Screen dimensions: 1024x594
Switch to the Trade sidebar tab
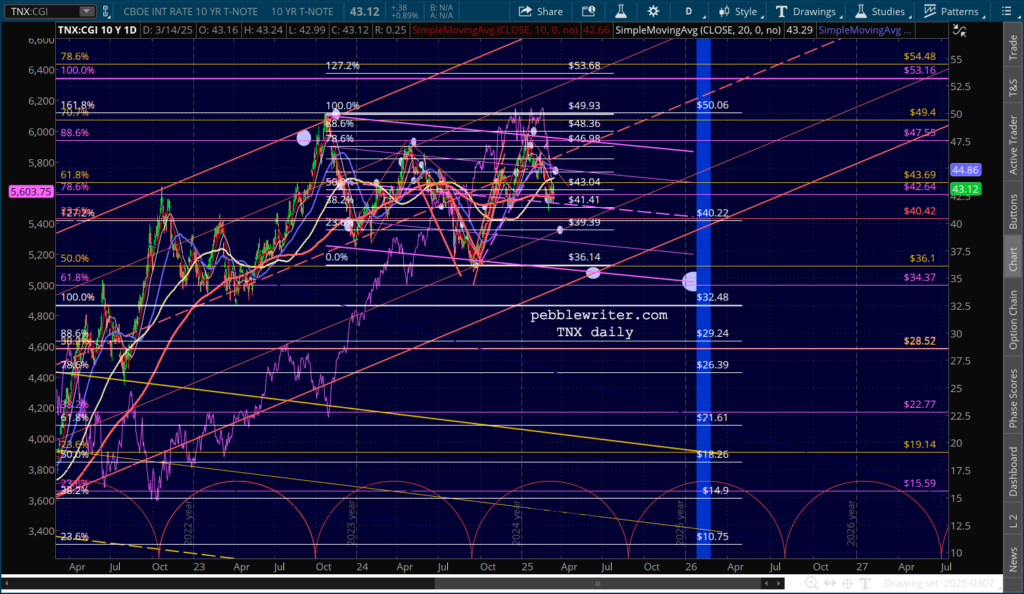click(x=1013, y=48)
